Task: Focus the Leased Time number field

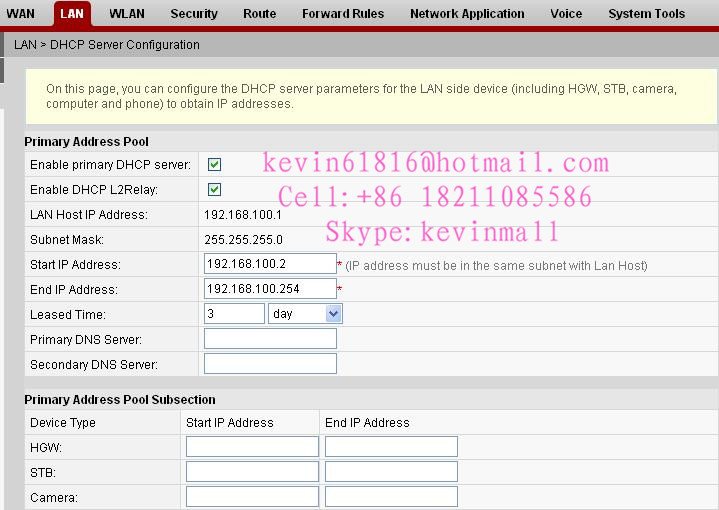Action: pos(234,314)
